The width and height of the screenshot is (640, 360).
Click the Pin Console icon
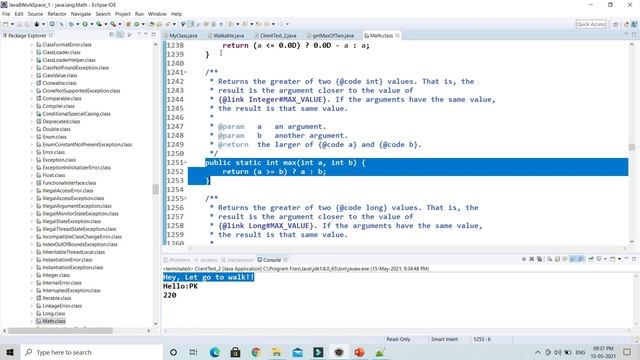(x=591, y=259)
